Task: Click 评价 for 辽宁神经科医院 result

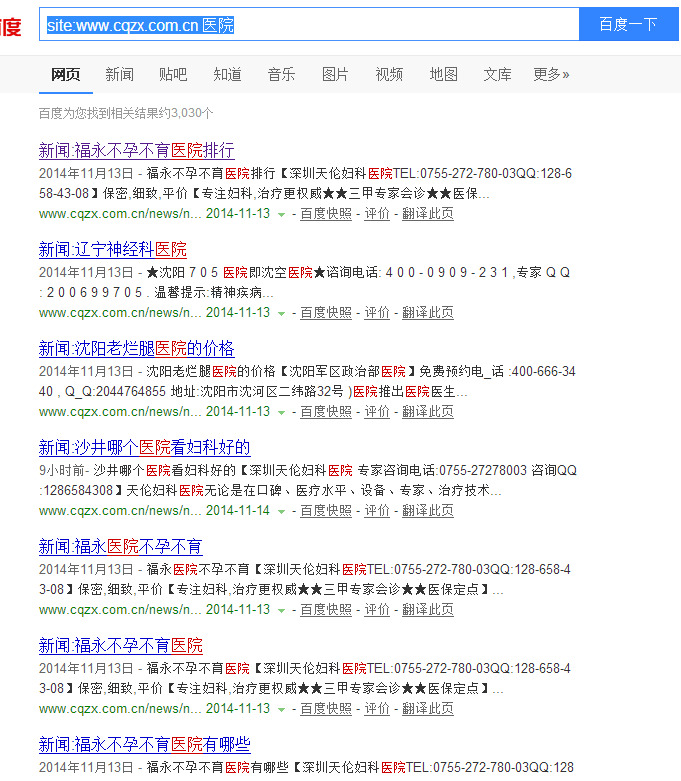Action: pos(377,313)
